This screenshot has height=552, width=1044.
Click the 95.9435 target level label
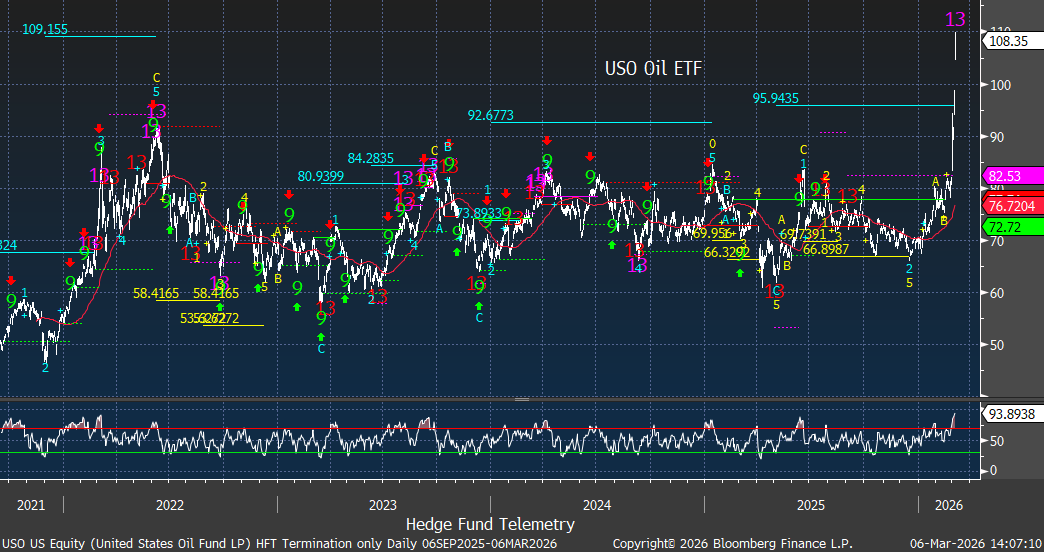click(x=775, y=98)
